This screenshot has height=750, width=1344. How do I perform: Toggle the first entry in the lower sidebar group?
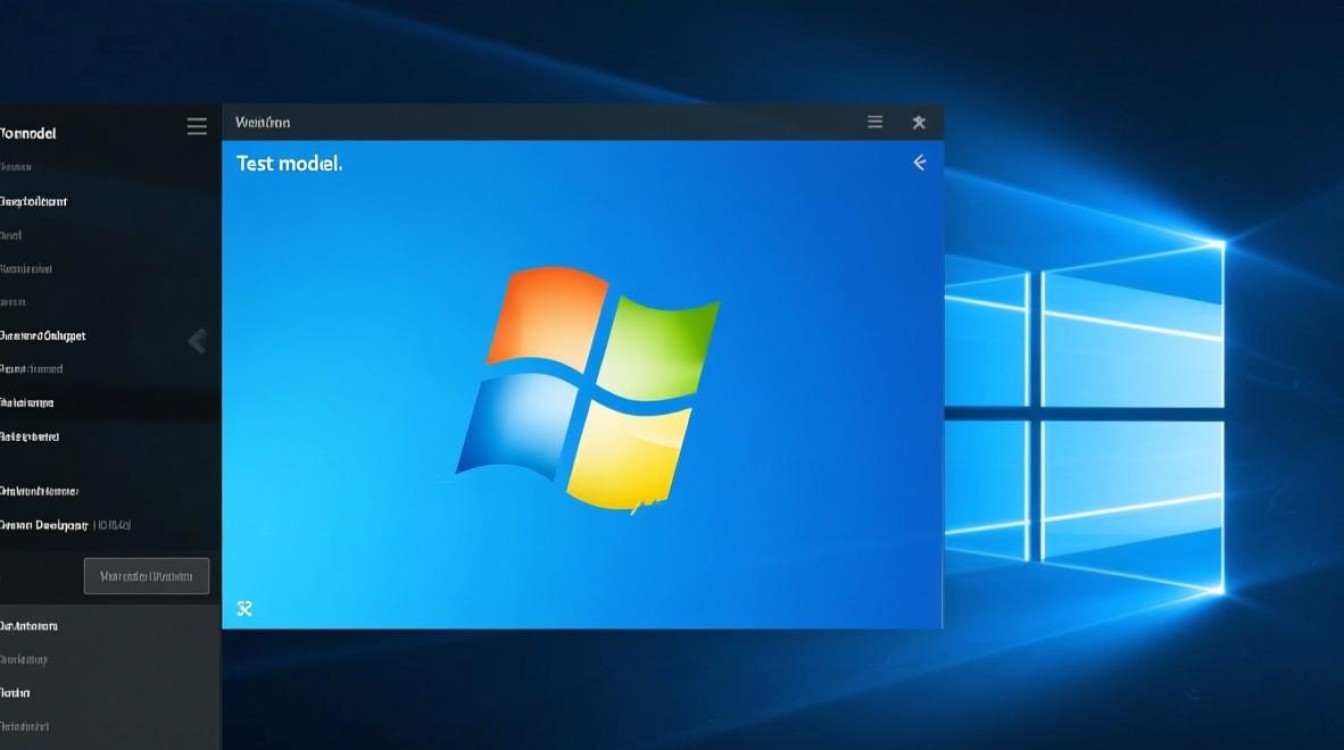[30, 624]
